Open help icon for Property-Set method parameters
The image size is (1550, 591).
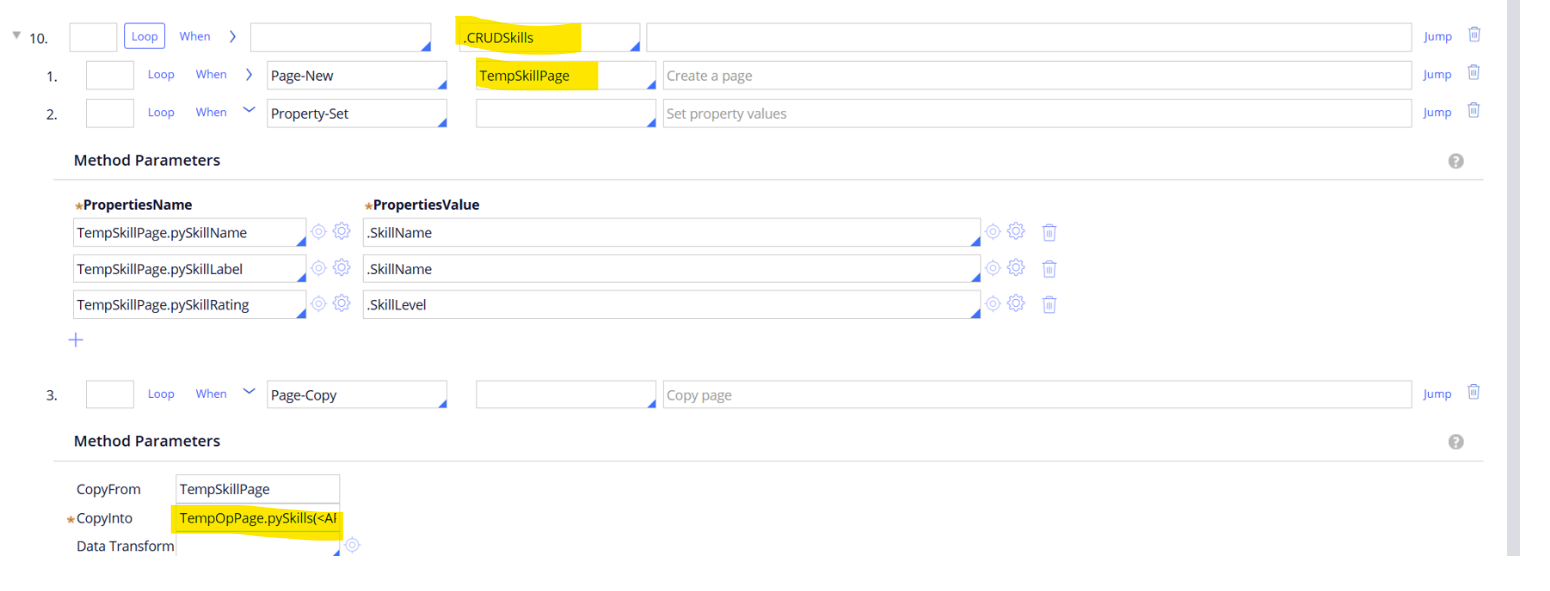[x=1456, y=161]
